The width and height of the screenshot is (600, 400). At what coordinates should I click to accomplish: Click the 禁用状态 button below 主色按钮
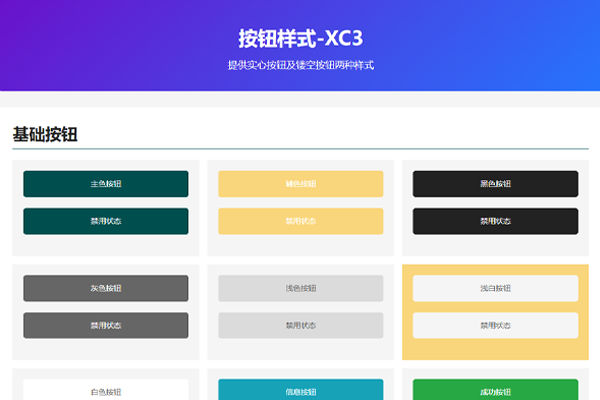(x=105, y=221)
